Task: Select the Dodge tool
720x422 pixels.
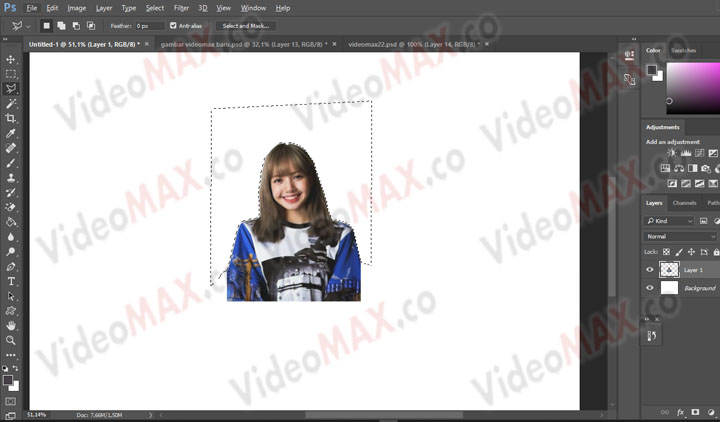Action: coord(11,252)
